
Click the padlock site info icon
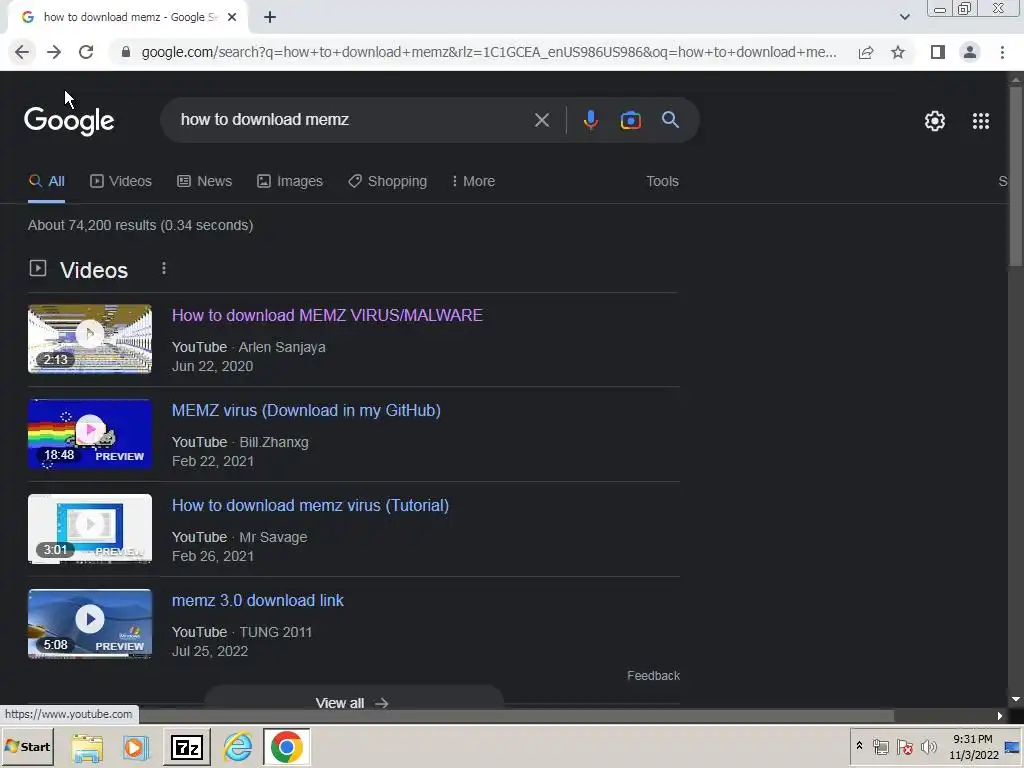coord(126,52)
